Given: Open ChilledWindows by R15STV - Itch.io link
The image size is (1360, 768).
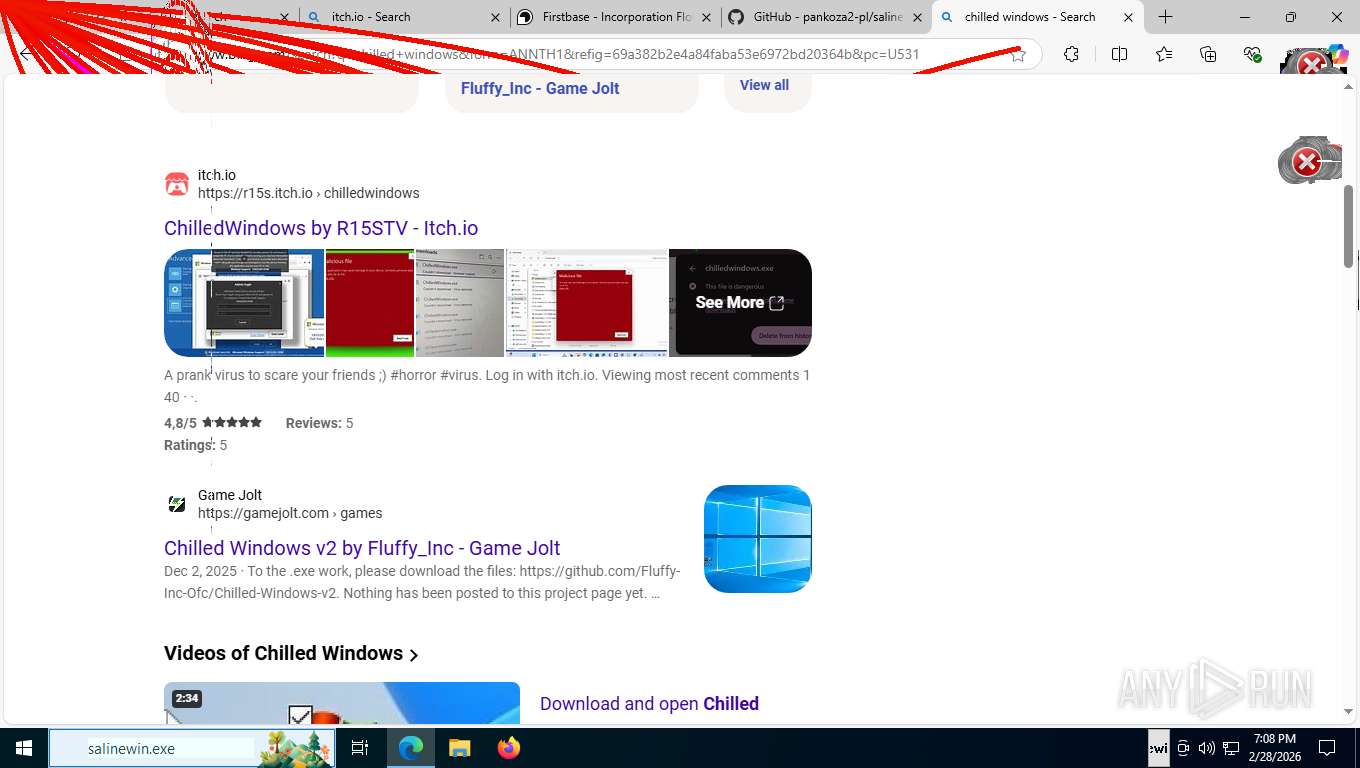Looking at the screenshot, I should click(x=321, y=228).
